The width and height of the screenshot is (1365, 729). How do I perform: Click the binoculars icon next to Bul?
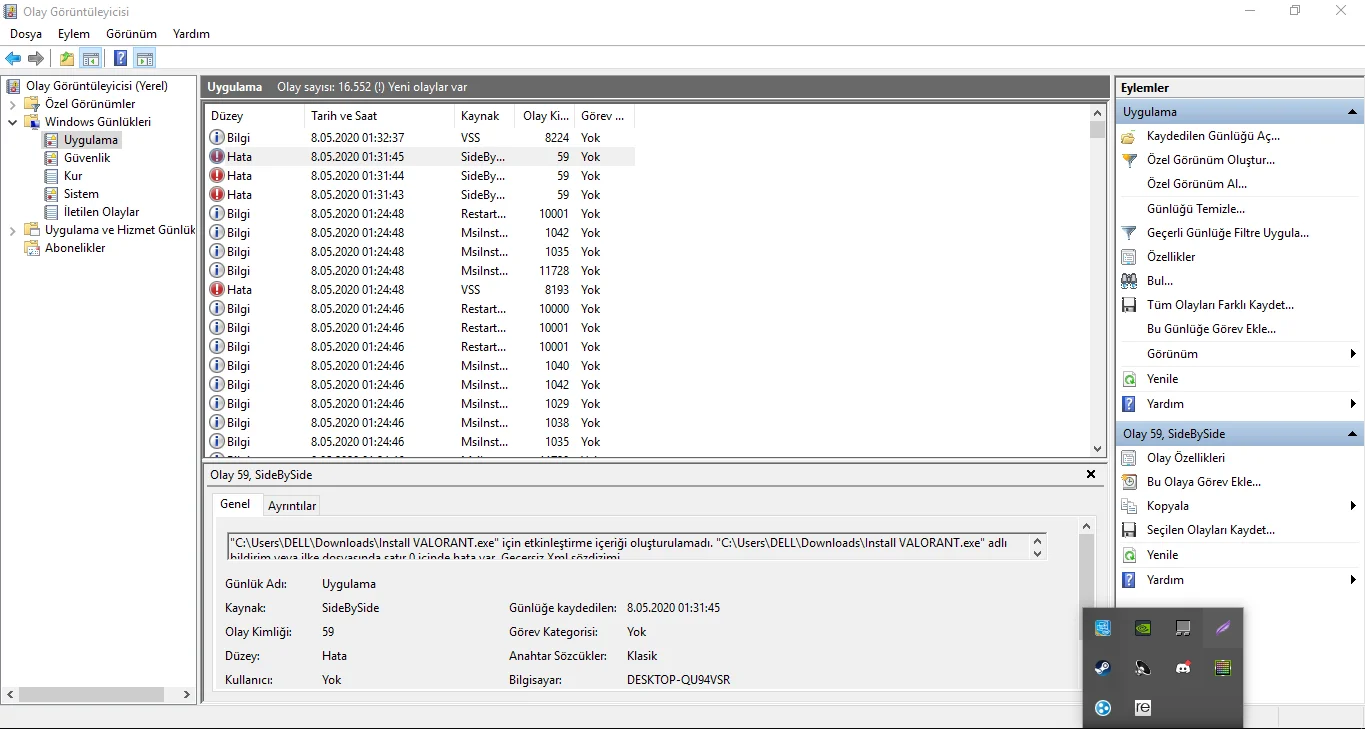1129,281
